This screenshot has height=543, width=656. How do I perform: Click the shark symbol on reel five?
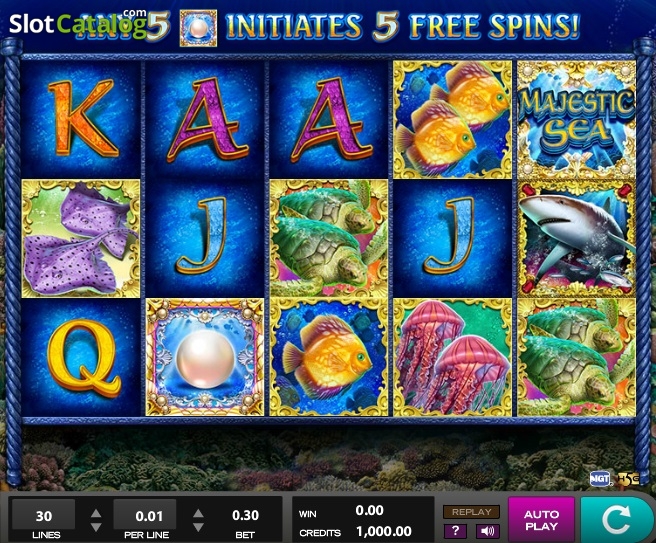point(577,238)
